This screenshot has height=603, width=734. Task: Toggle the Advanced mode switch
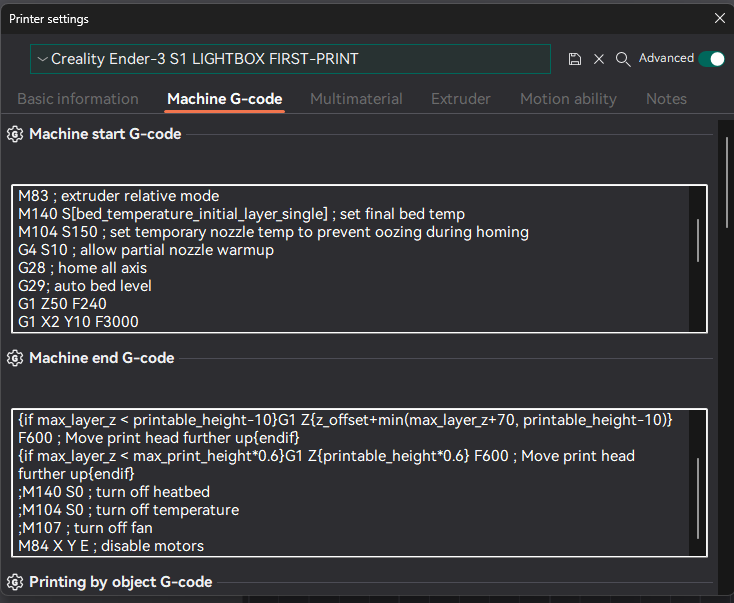pos(711,59)
